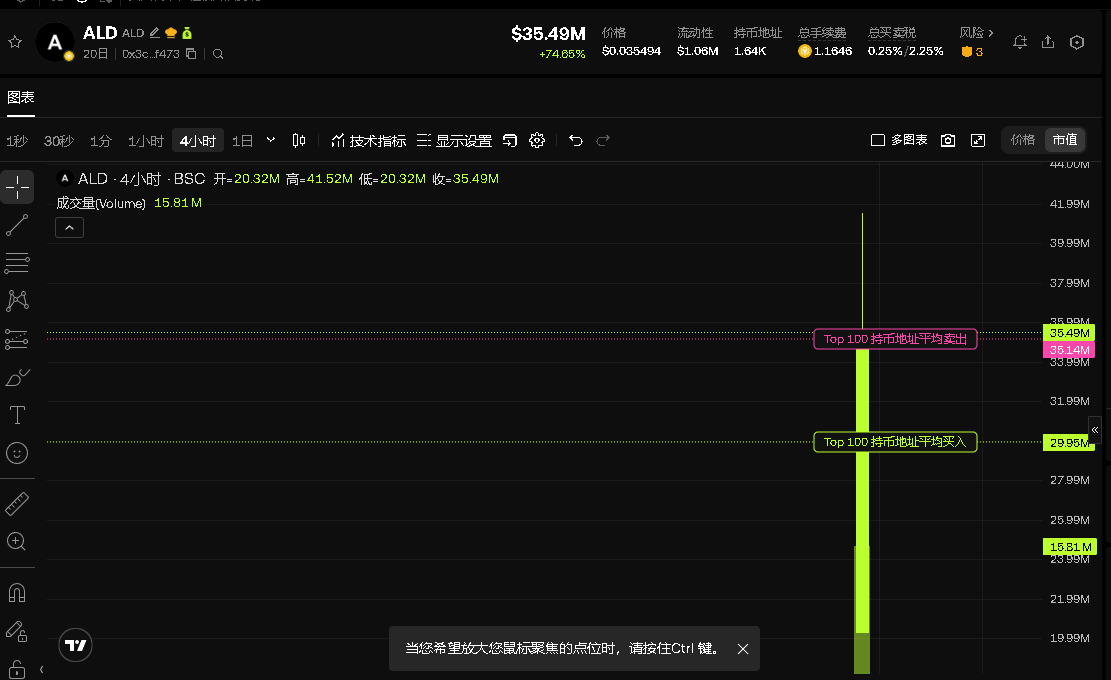Screen dimensions: 1111x680
Task: Open the 图表 chart tab
Action: pyautogui.click(x=21, y=98)
